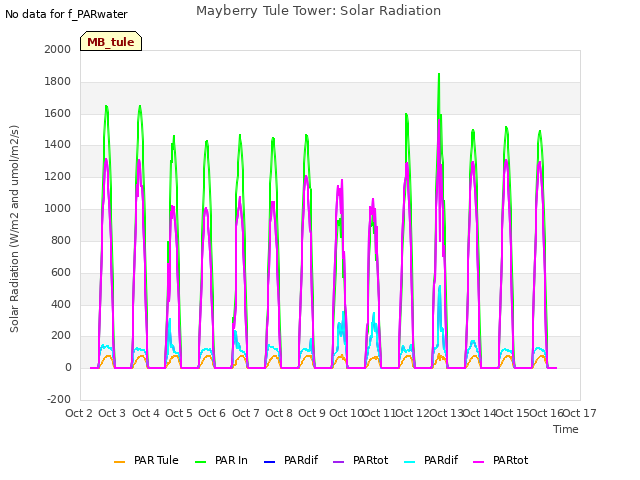The height and width of the screenshot is (480, 640).
Task: Click the magenta PARtot legend marker
Action: 478,462
